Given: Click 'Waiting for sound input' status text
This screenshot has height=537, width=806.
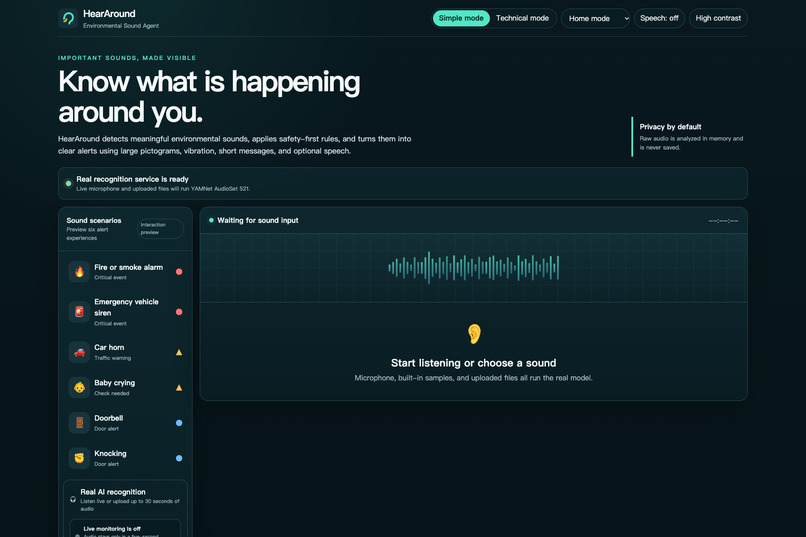Looking at the screenshot, I should pyautogui.click(x=258, y=220).
